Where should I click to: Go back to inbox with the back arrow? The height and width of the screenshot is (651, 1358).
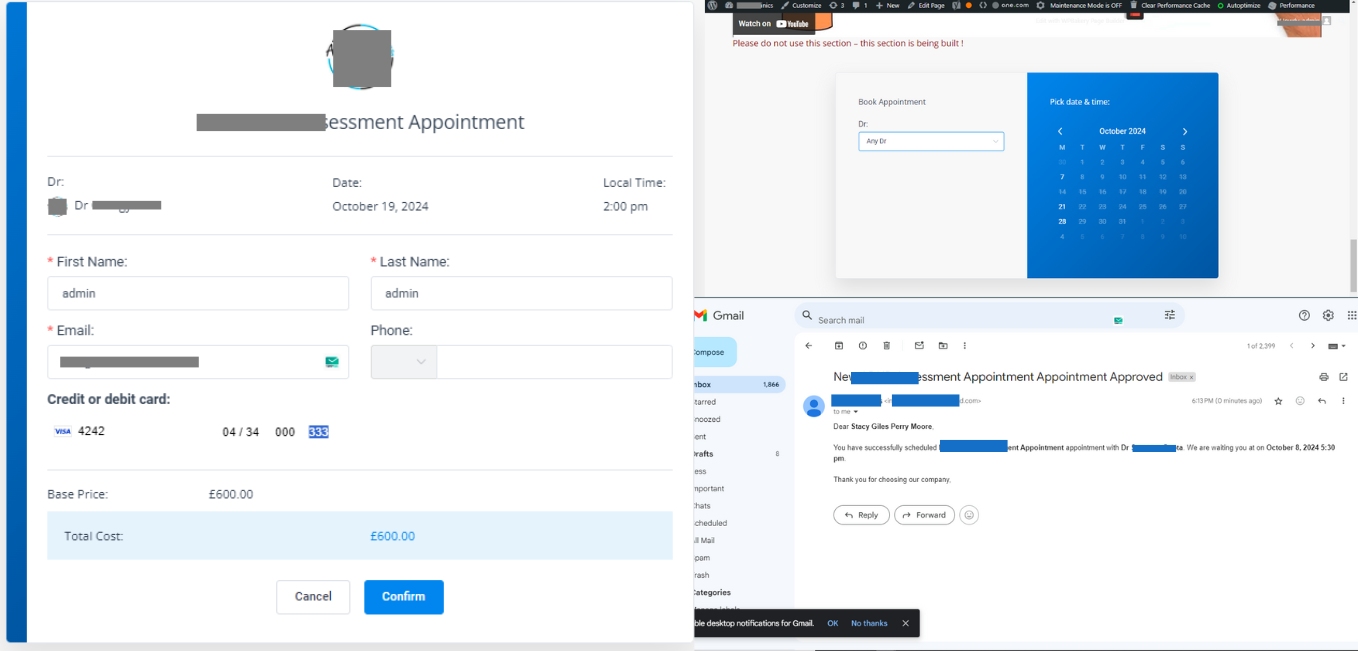[x=809, y=346]
